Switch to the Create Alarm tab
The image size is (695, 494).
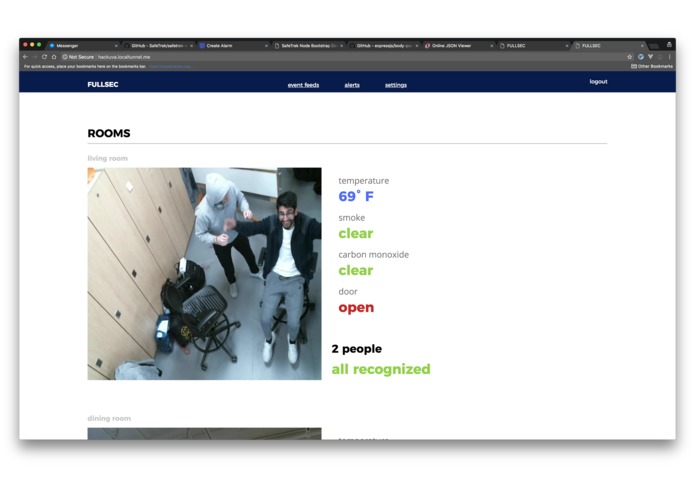[233, 46]
